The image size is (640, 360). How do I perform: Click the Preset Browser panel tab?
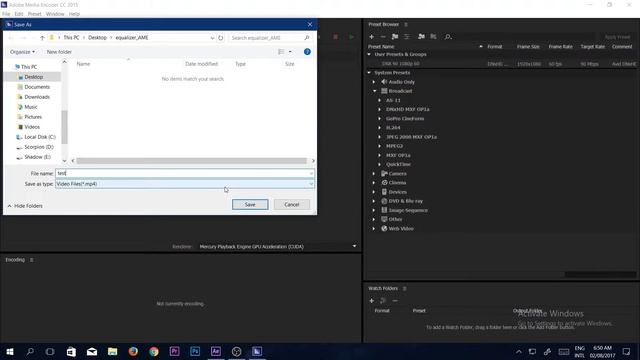click(383, 24)
